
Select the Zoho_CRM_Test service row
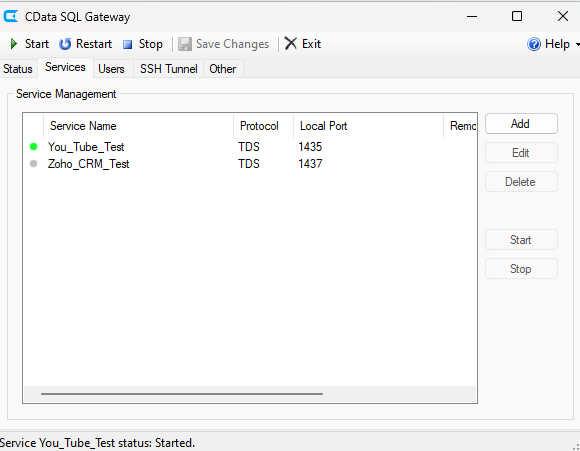pyautogui.click(x=250, y=164)
